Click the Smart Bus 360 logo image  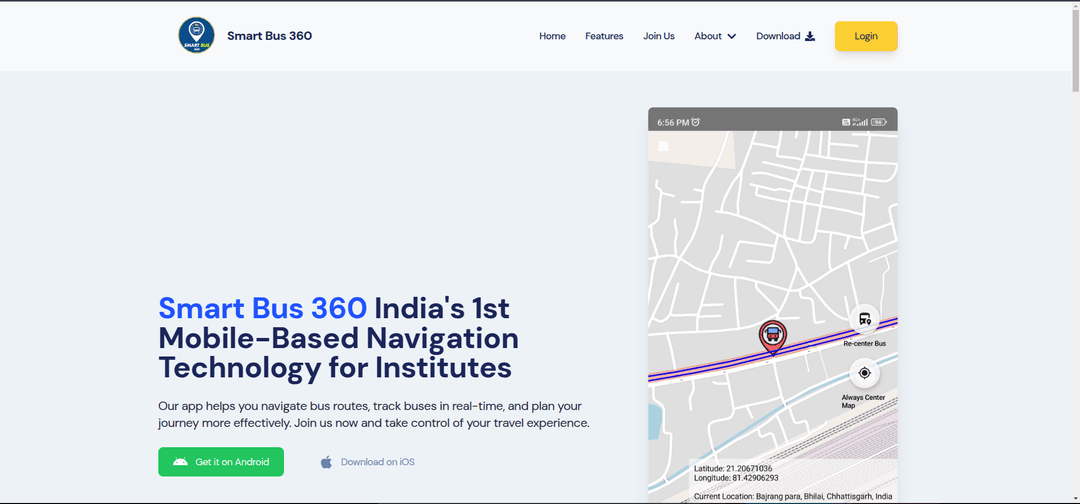[196, 36]
